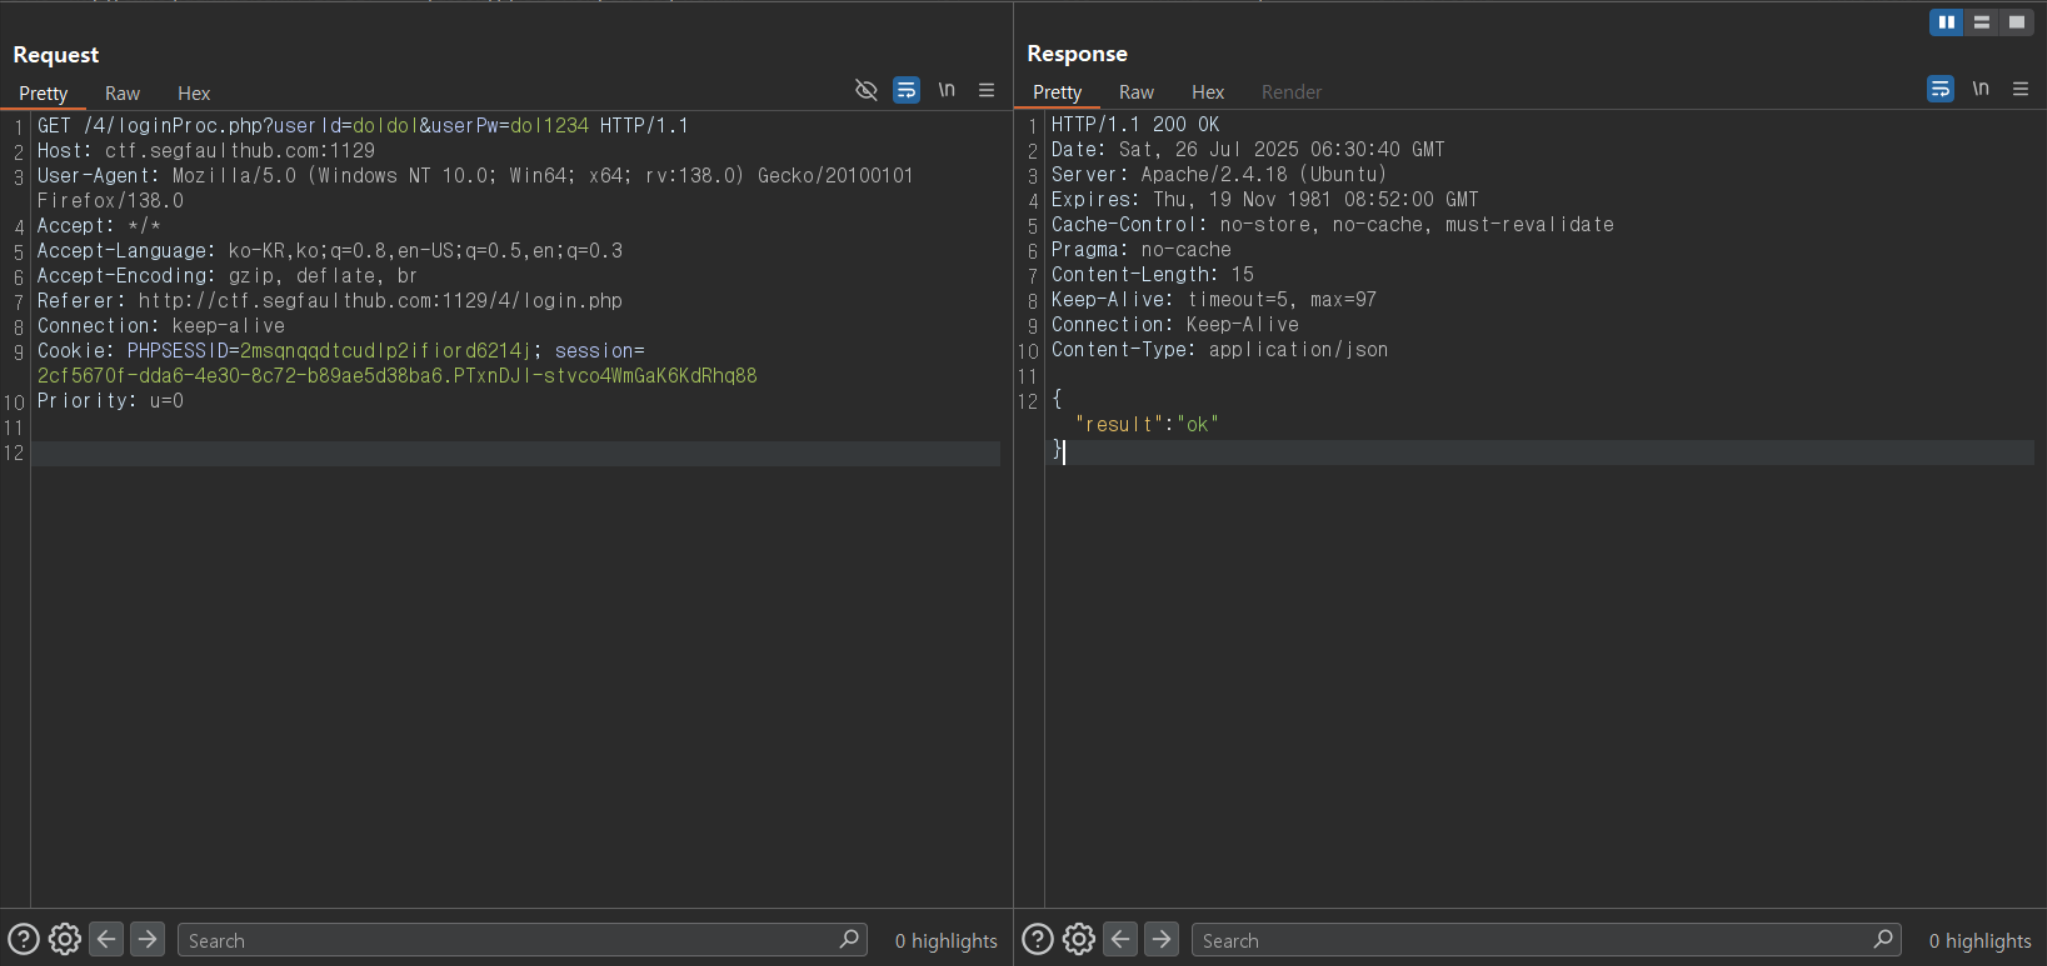Go to next match arrow in Response search
The width and height of the screenshot is (2047, 966).
tap(1161, 939)
